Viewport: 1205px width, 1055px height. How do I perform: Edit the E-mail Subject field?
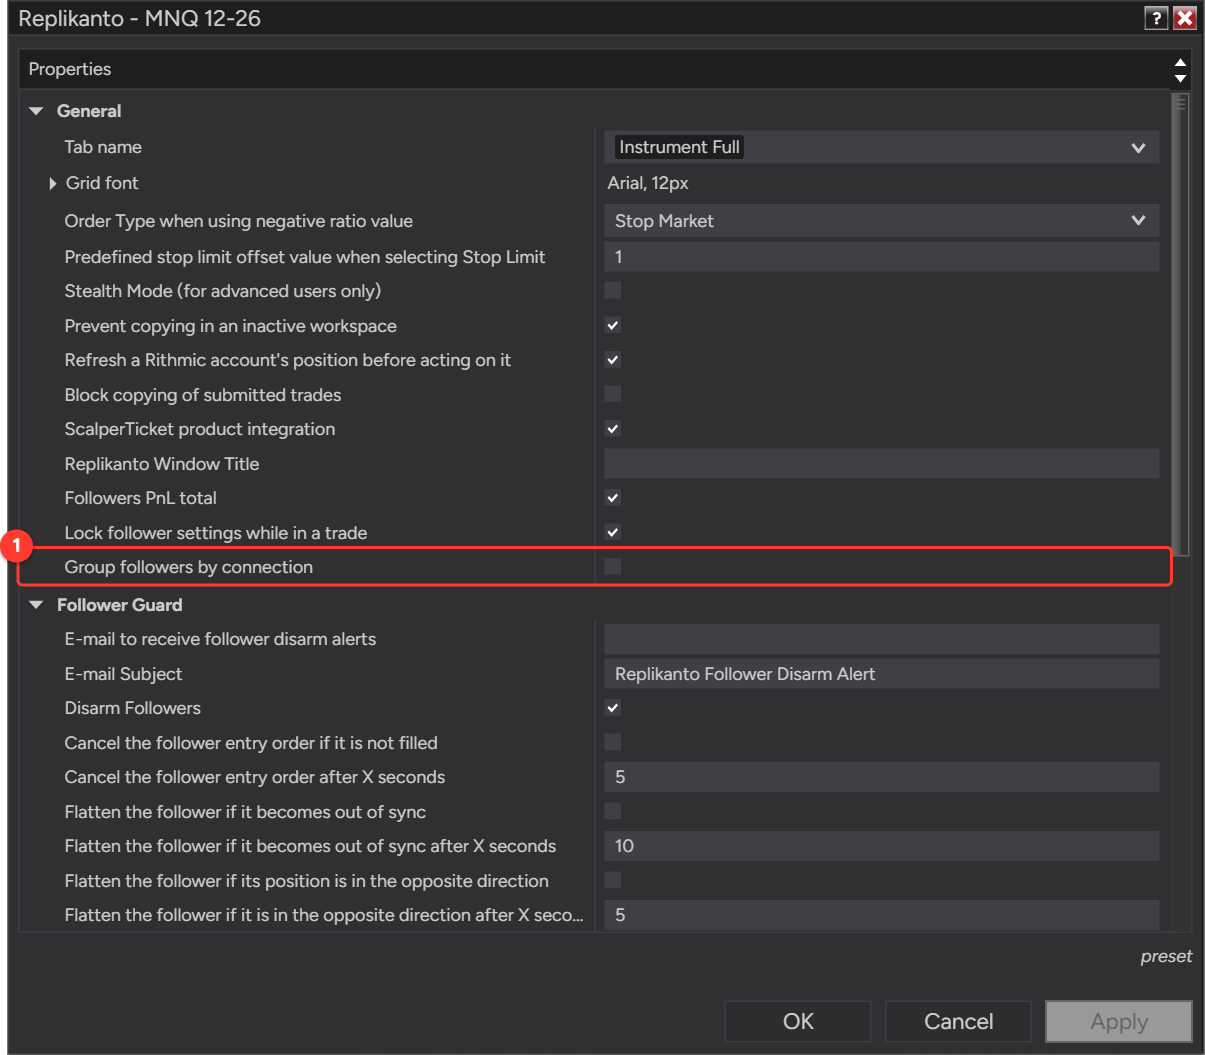click(882, 674)
